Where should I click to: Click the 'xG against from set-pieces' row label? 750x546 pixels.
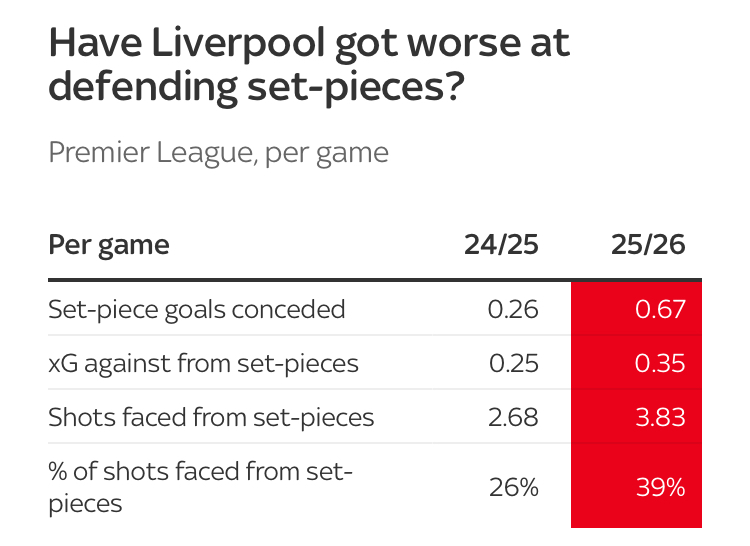(203, 363)
